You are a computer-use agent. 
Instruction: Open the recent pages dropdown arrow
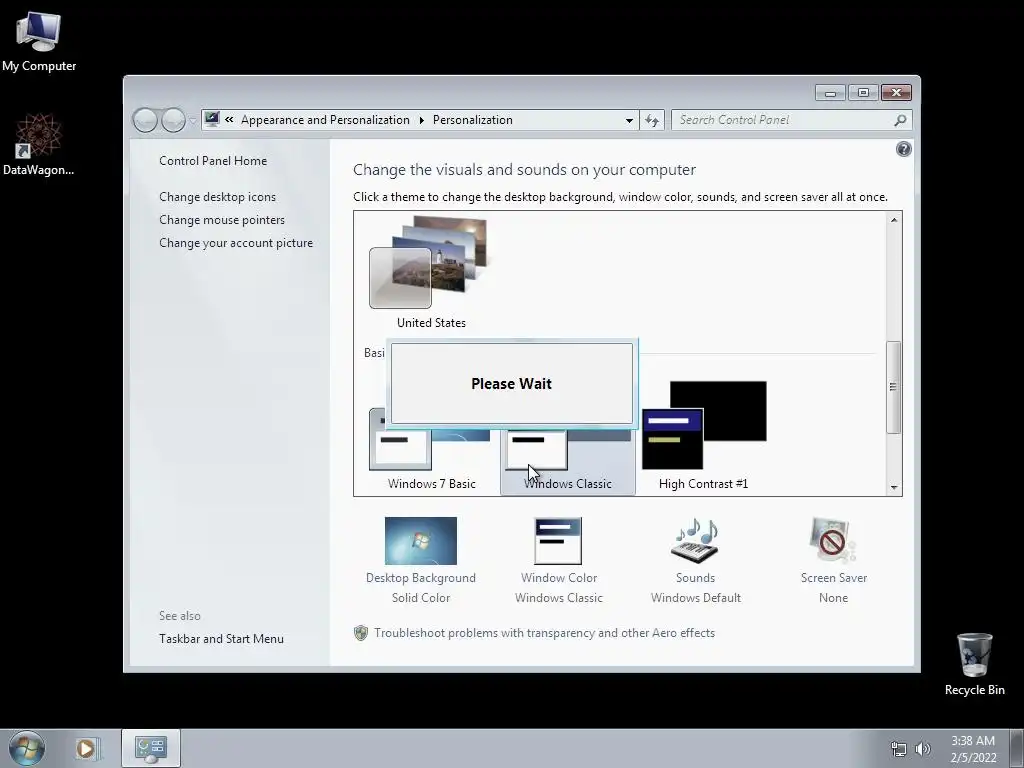point(193,121)
